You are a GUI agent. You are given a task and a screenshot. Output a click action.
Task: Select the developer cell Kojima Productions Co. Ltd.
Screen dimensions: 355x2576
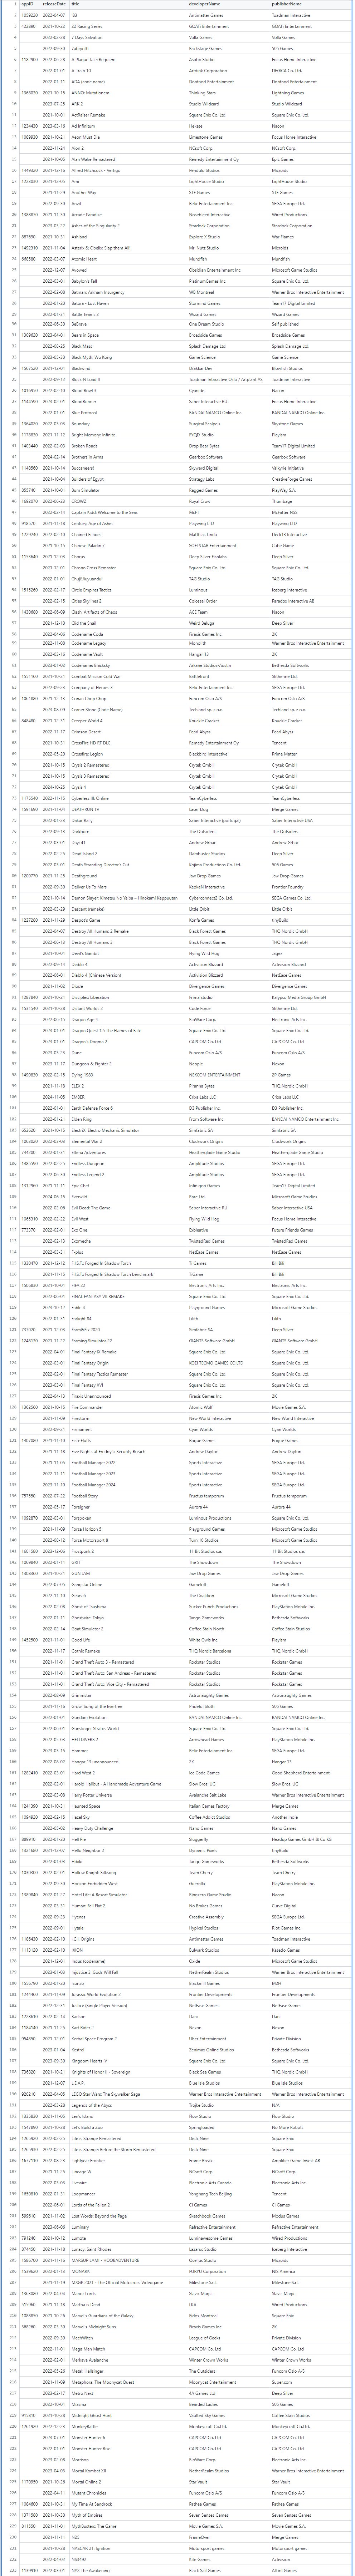(x=229, y=864)
